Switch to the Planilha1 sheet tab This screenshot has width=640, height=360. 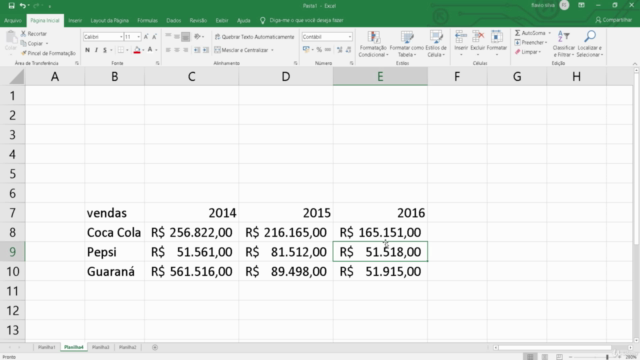pos(46,347)
